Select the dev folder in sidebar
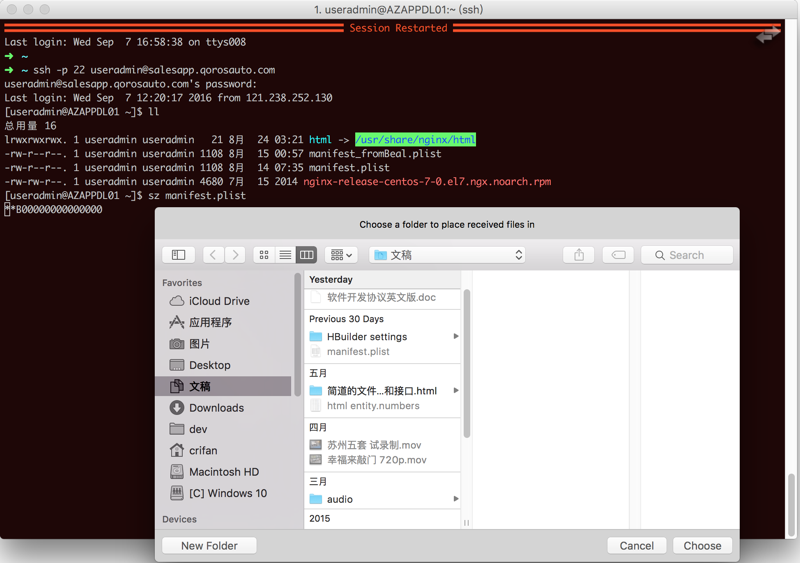Viewport: 800px width, 563px height. click(x=224, y=429)
